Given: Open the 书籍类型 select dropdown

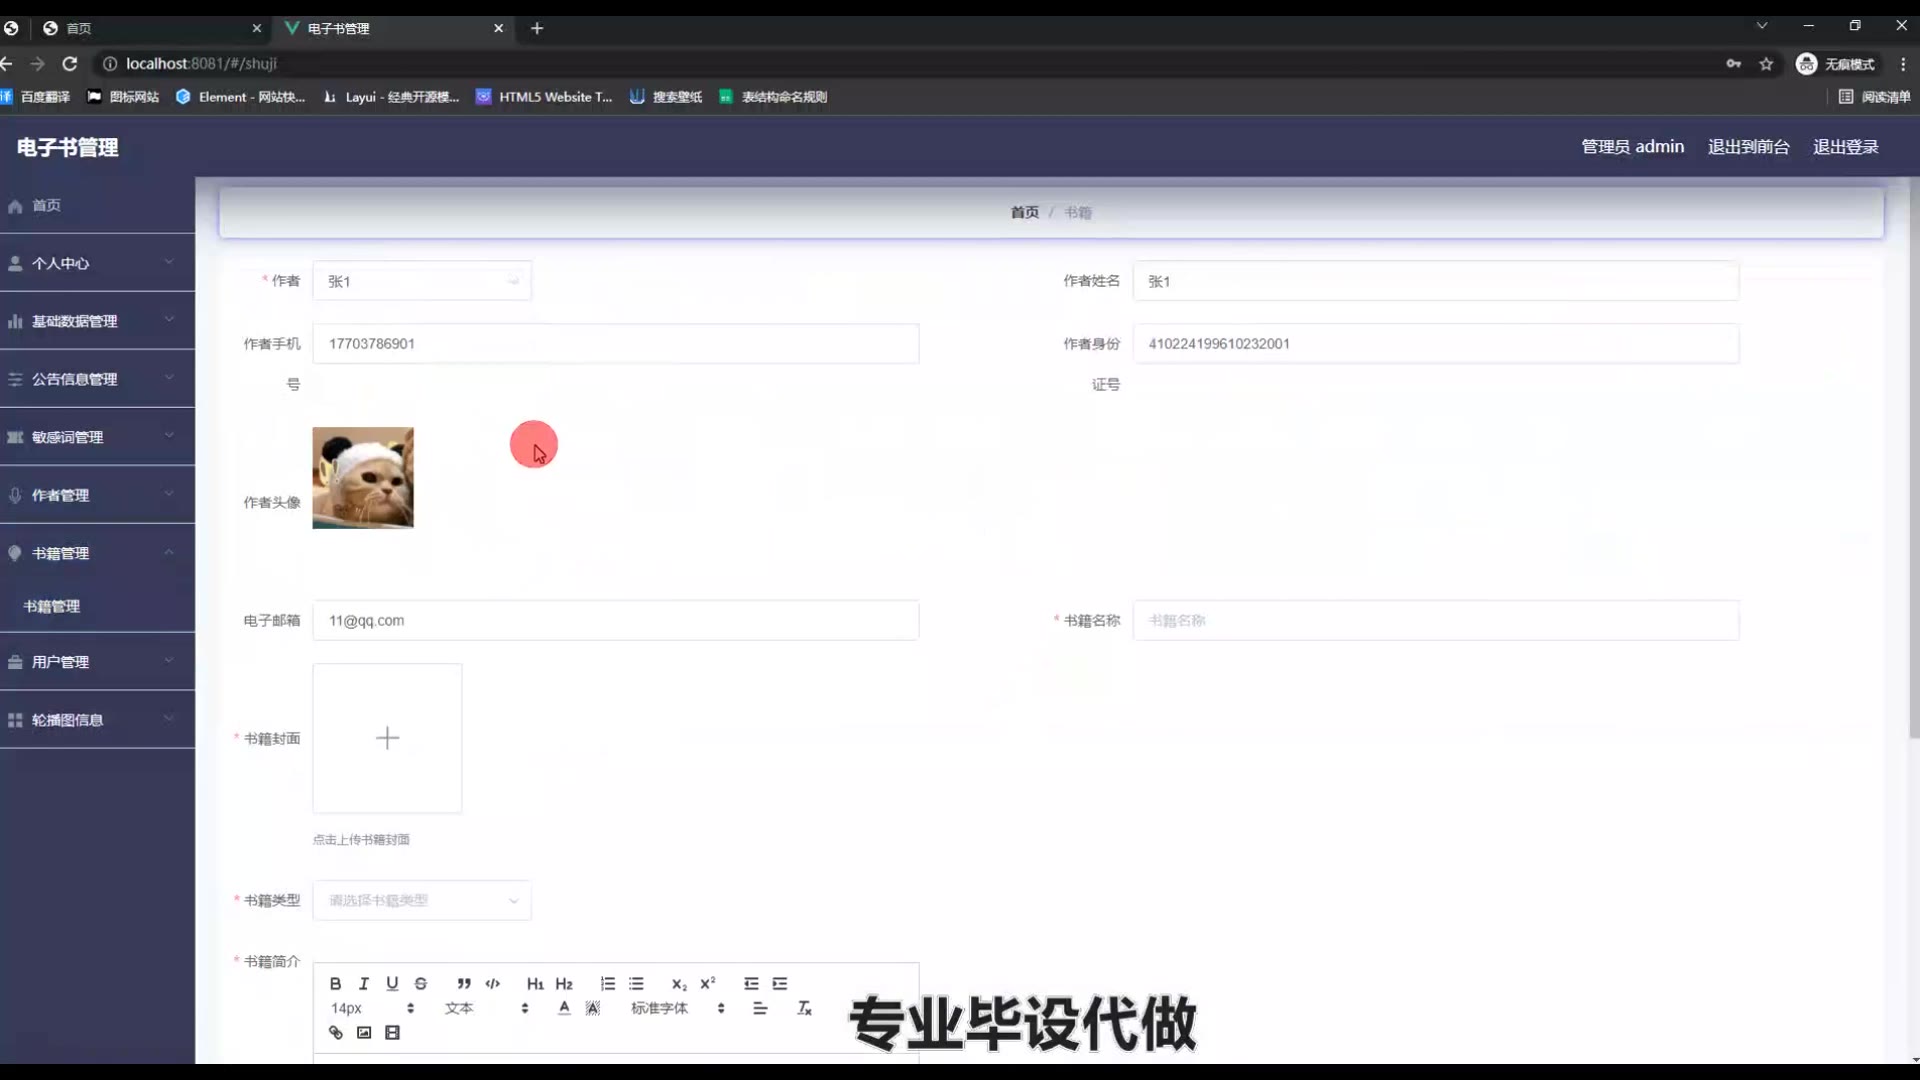Looking at the screenshot, I should tap(421, 900).
